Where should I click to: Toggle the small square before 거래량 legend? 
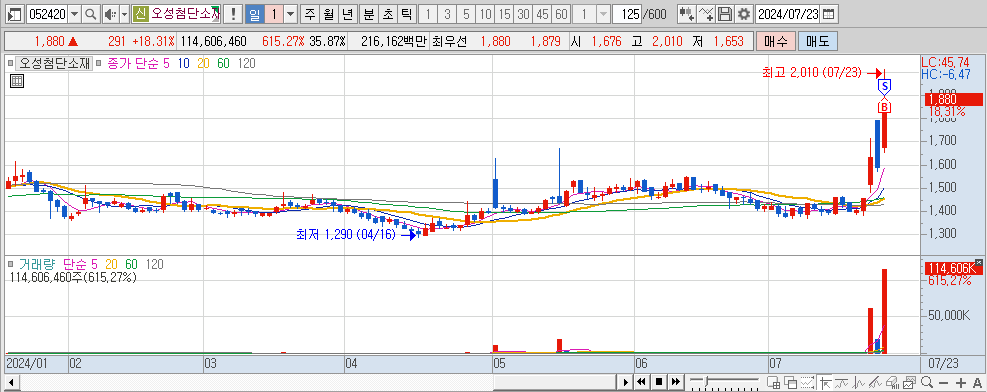(x=9, y=265)
